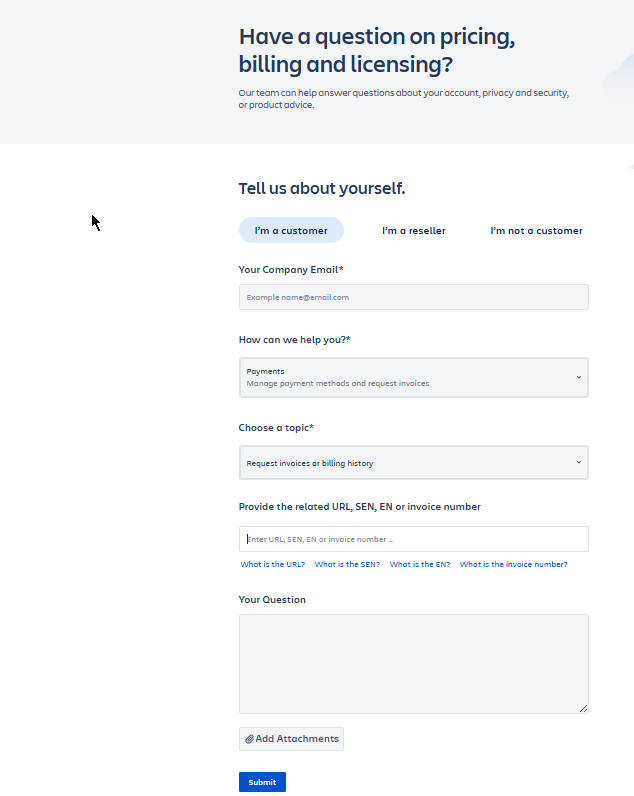The height and width of the screenshot is (796, 634).
Task: Click the chevron arrow on the topic dropdown
Action: coord(579,462)
